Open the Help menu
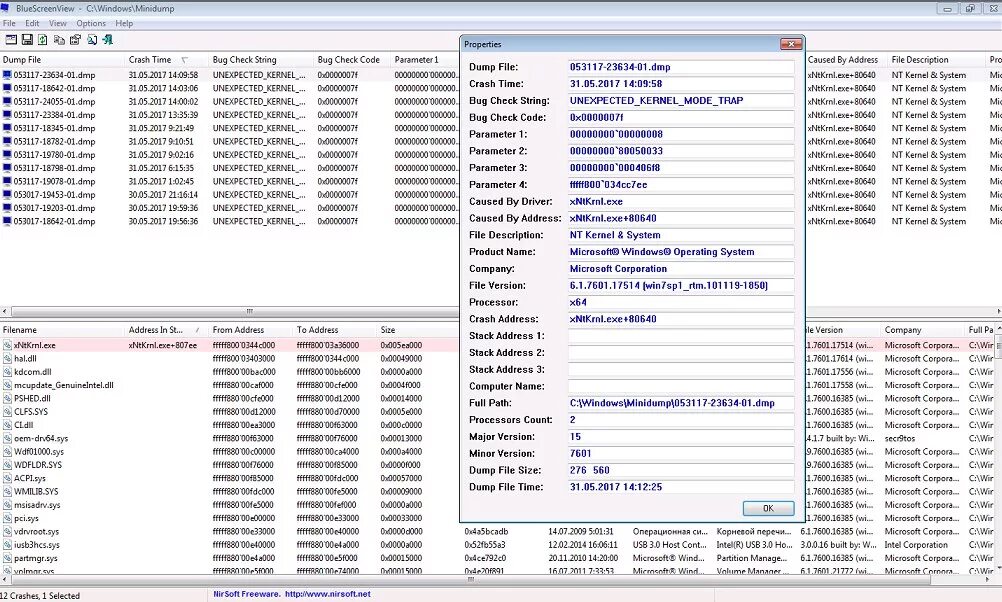This screenshot has width=1002, height=602. [124, 23]
